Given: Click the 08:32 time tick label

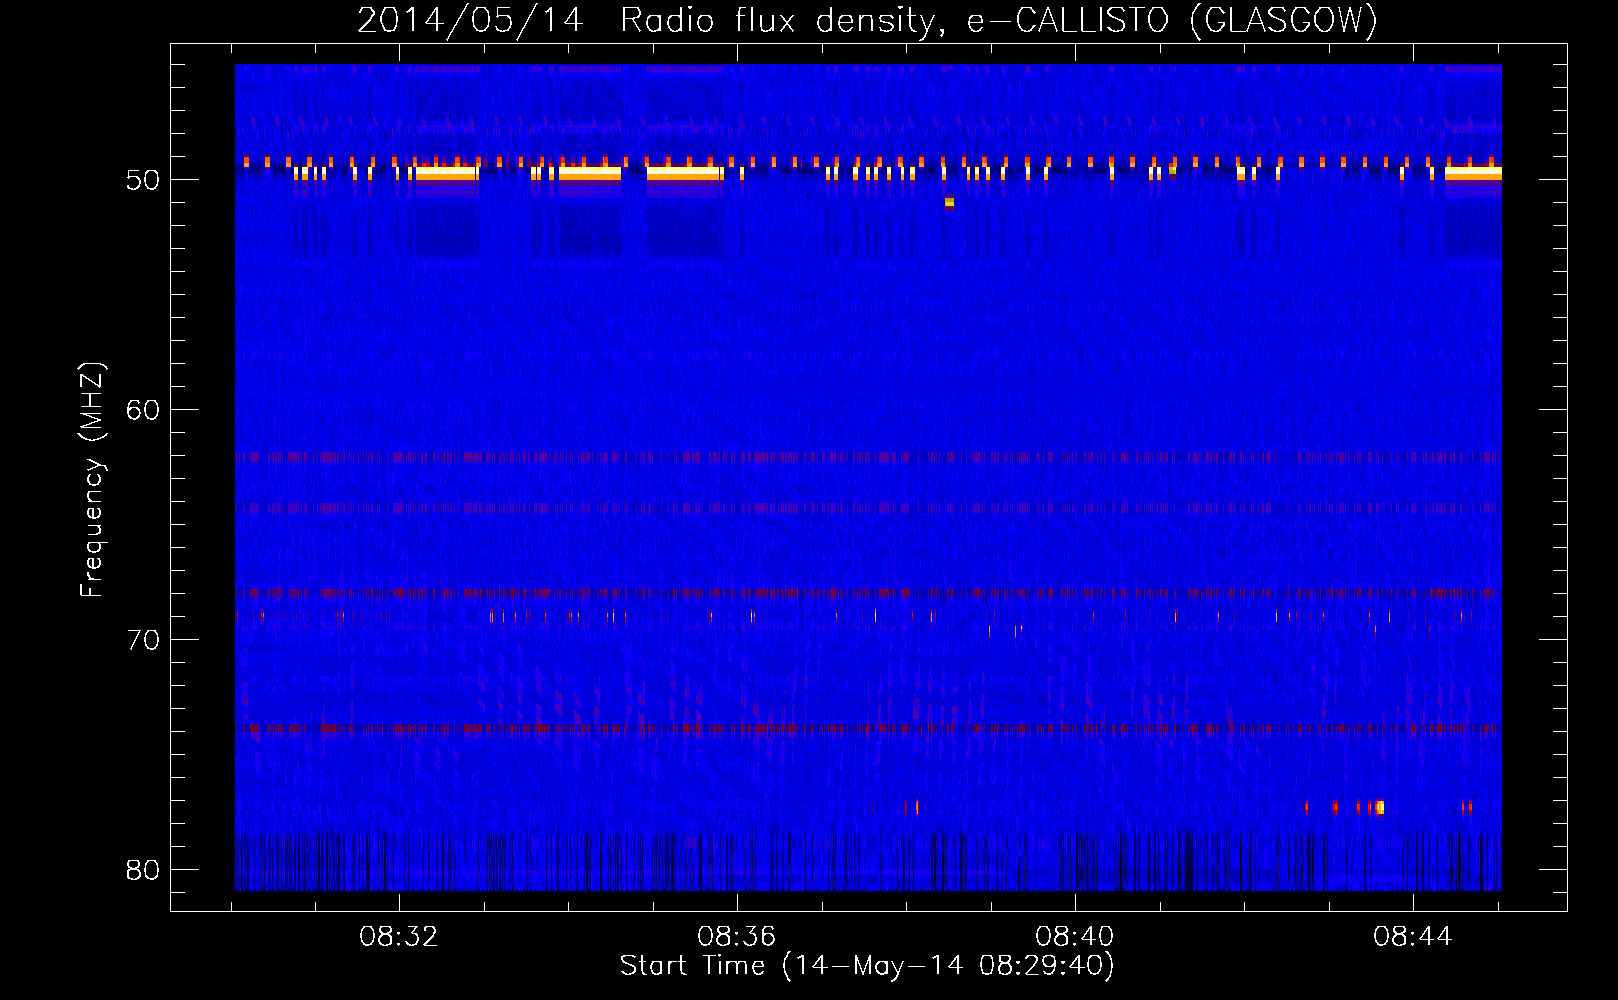Looking at the screenshot, I should click(399, 937).
